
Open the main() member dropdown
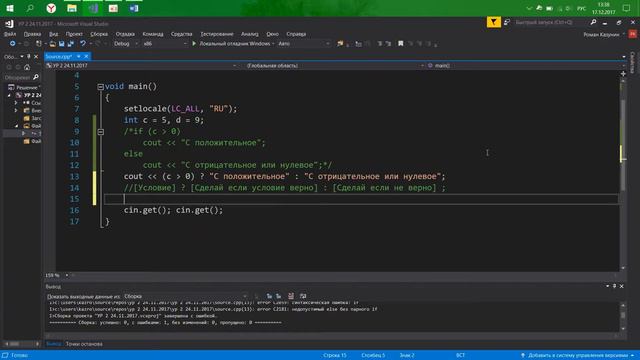[x=526, y=65]
